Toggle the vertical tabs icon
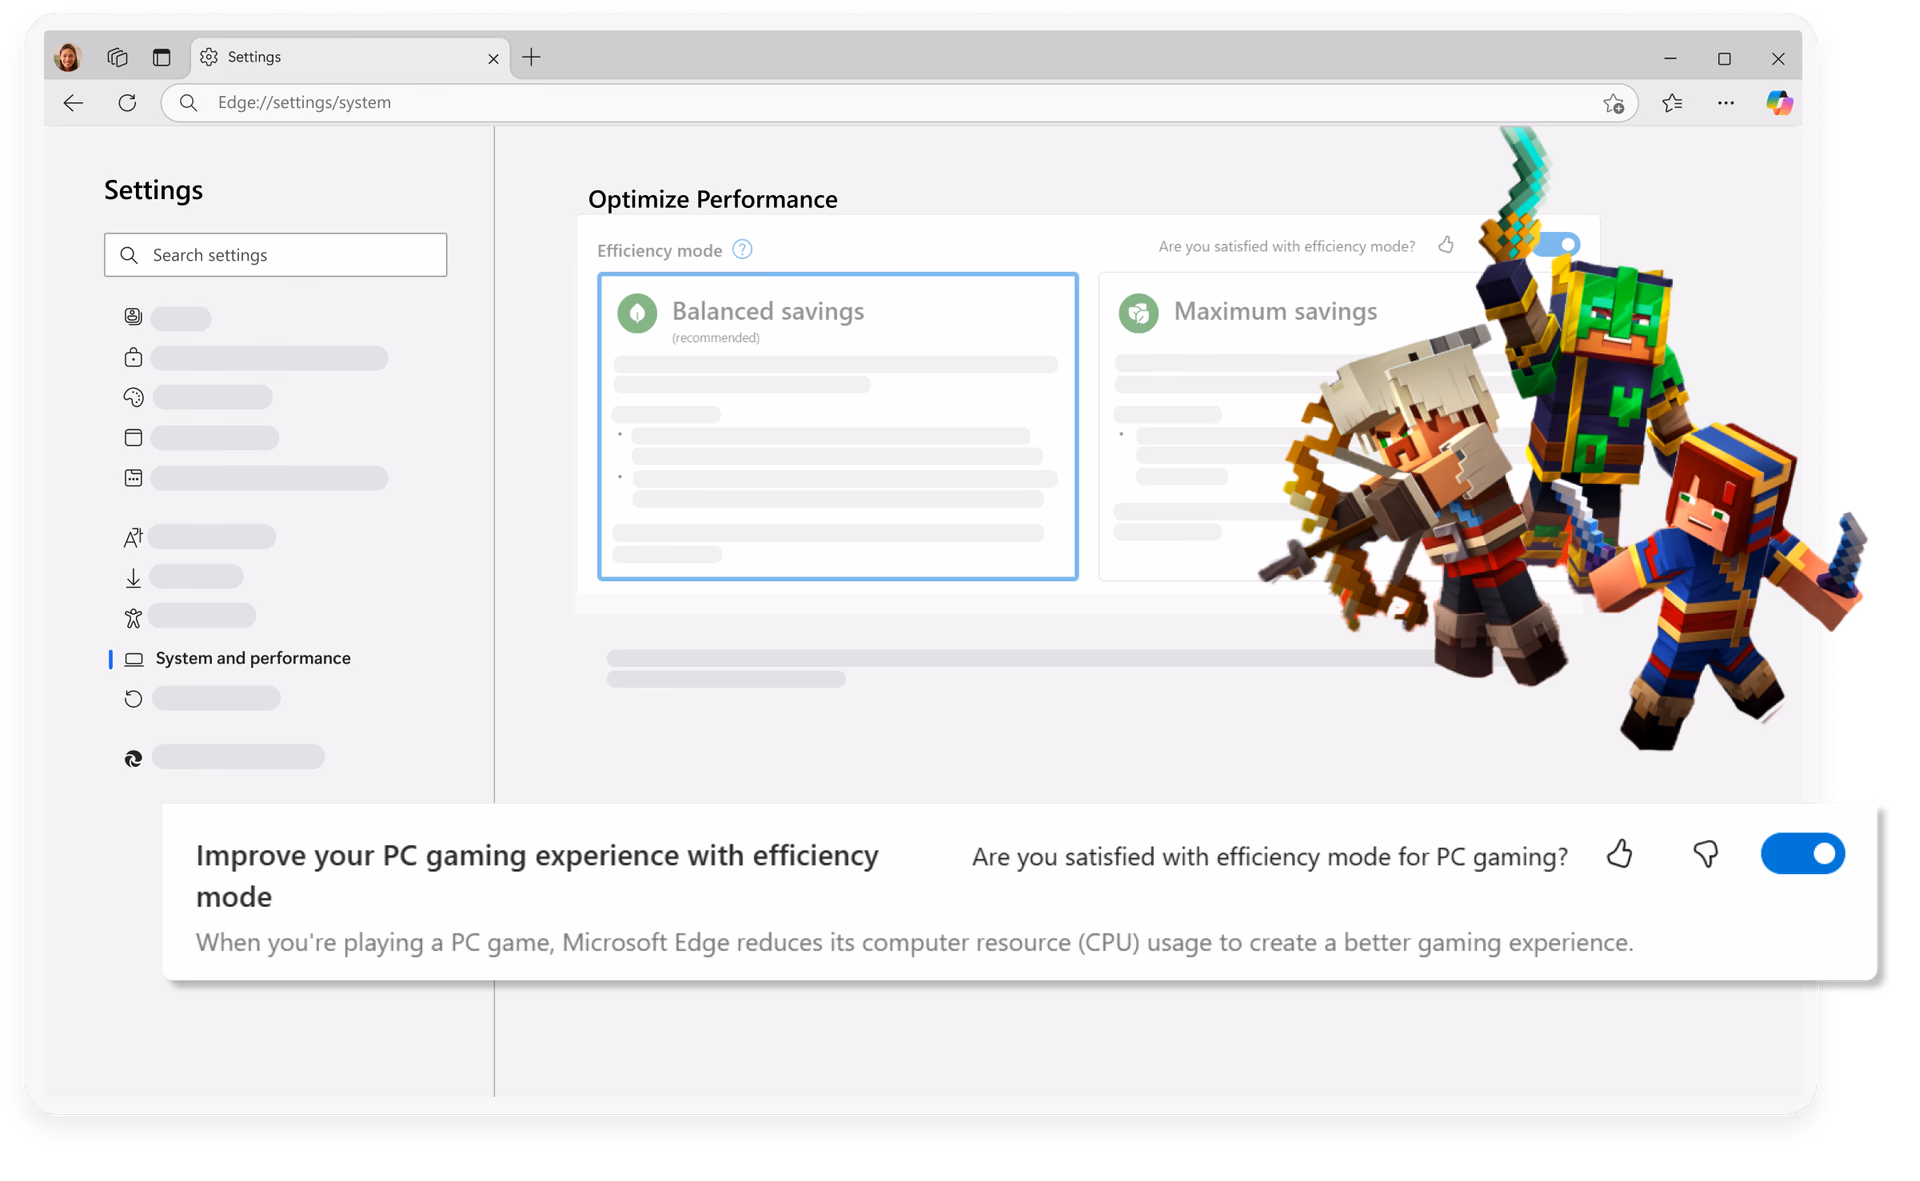This screenshot has height=1181, width=1920. [161, 57]
